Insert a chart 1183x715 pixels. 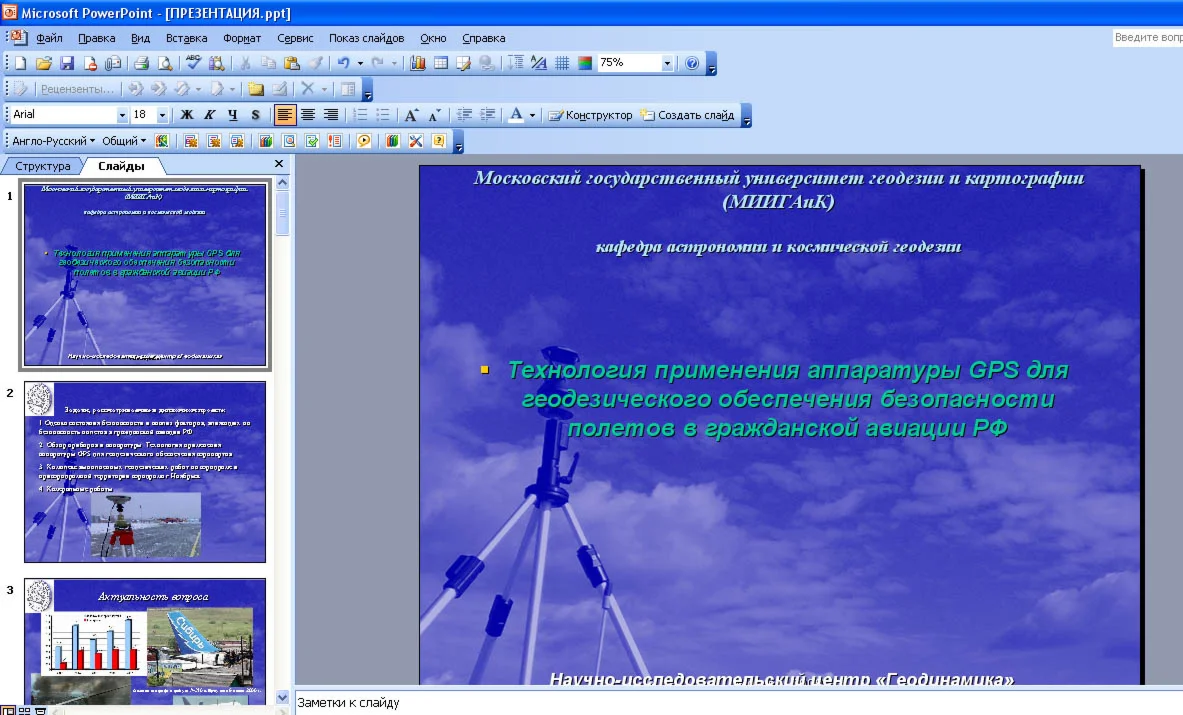click(x=417, y=63)
